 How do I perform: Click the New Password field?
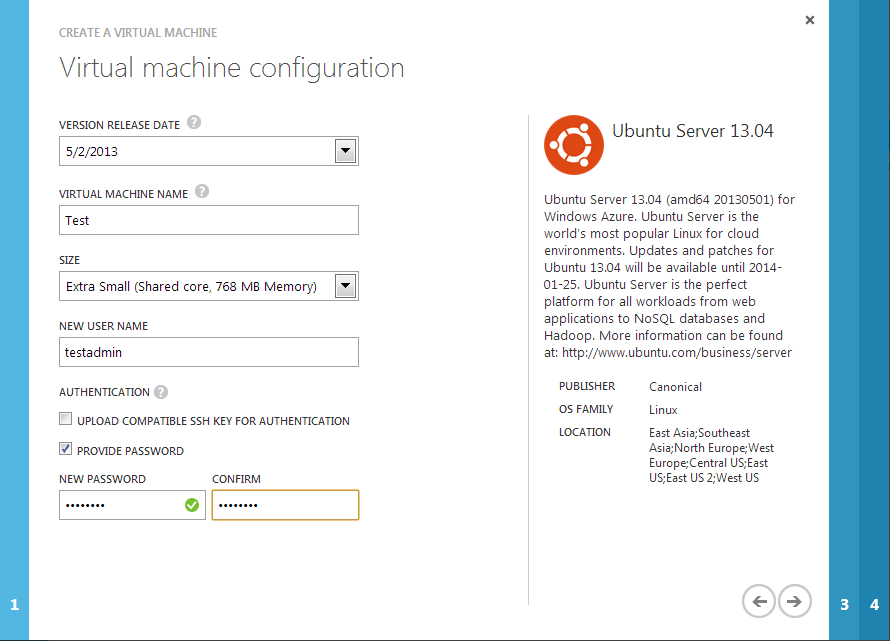click(x=120, y=505)
